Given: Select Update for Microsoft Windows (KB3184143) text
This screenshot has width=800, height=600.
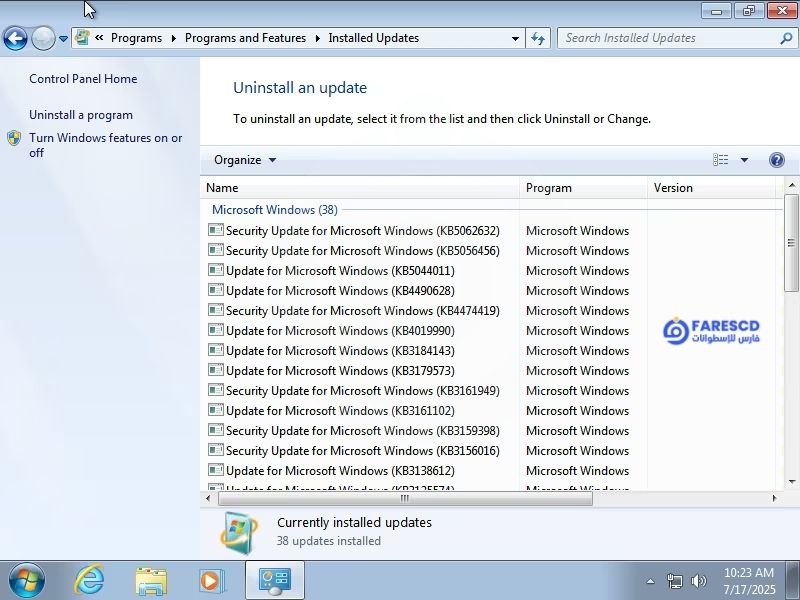Looking at the screenshot, I should (340, 351).
